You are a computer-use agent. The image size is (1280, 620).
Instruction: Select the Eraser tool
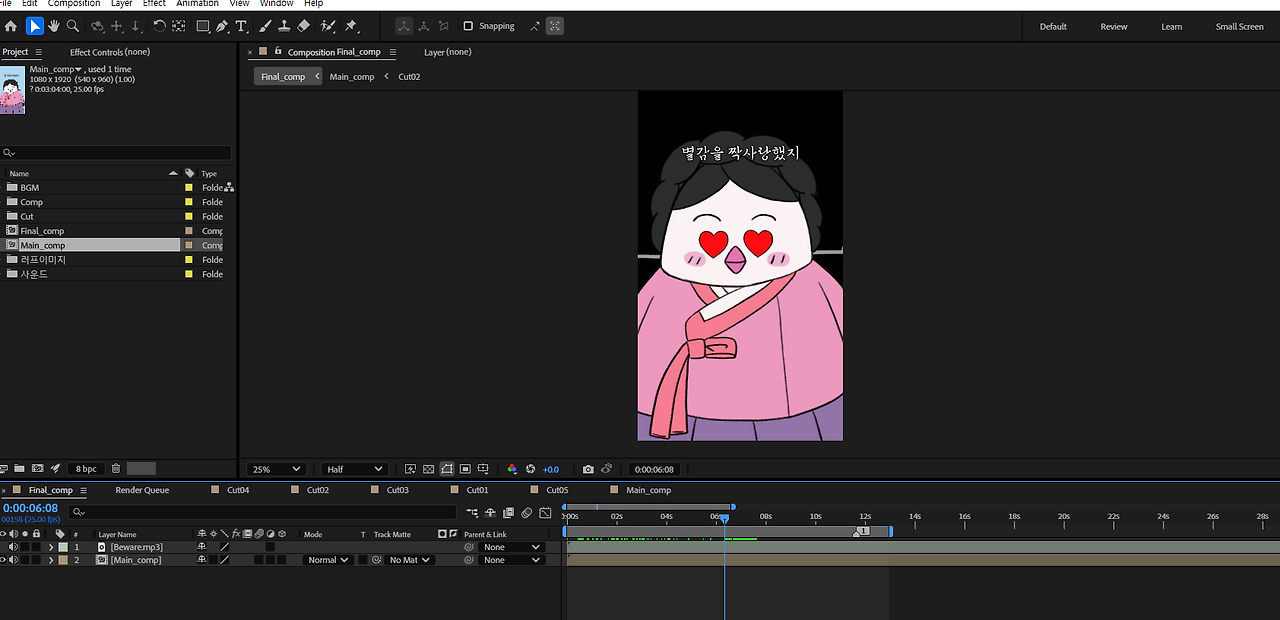304,26
